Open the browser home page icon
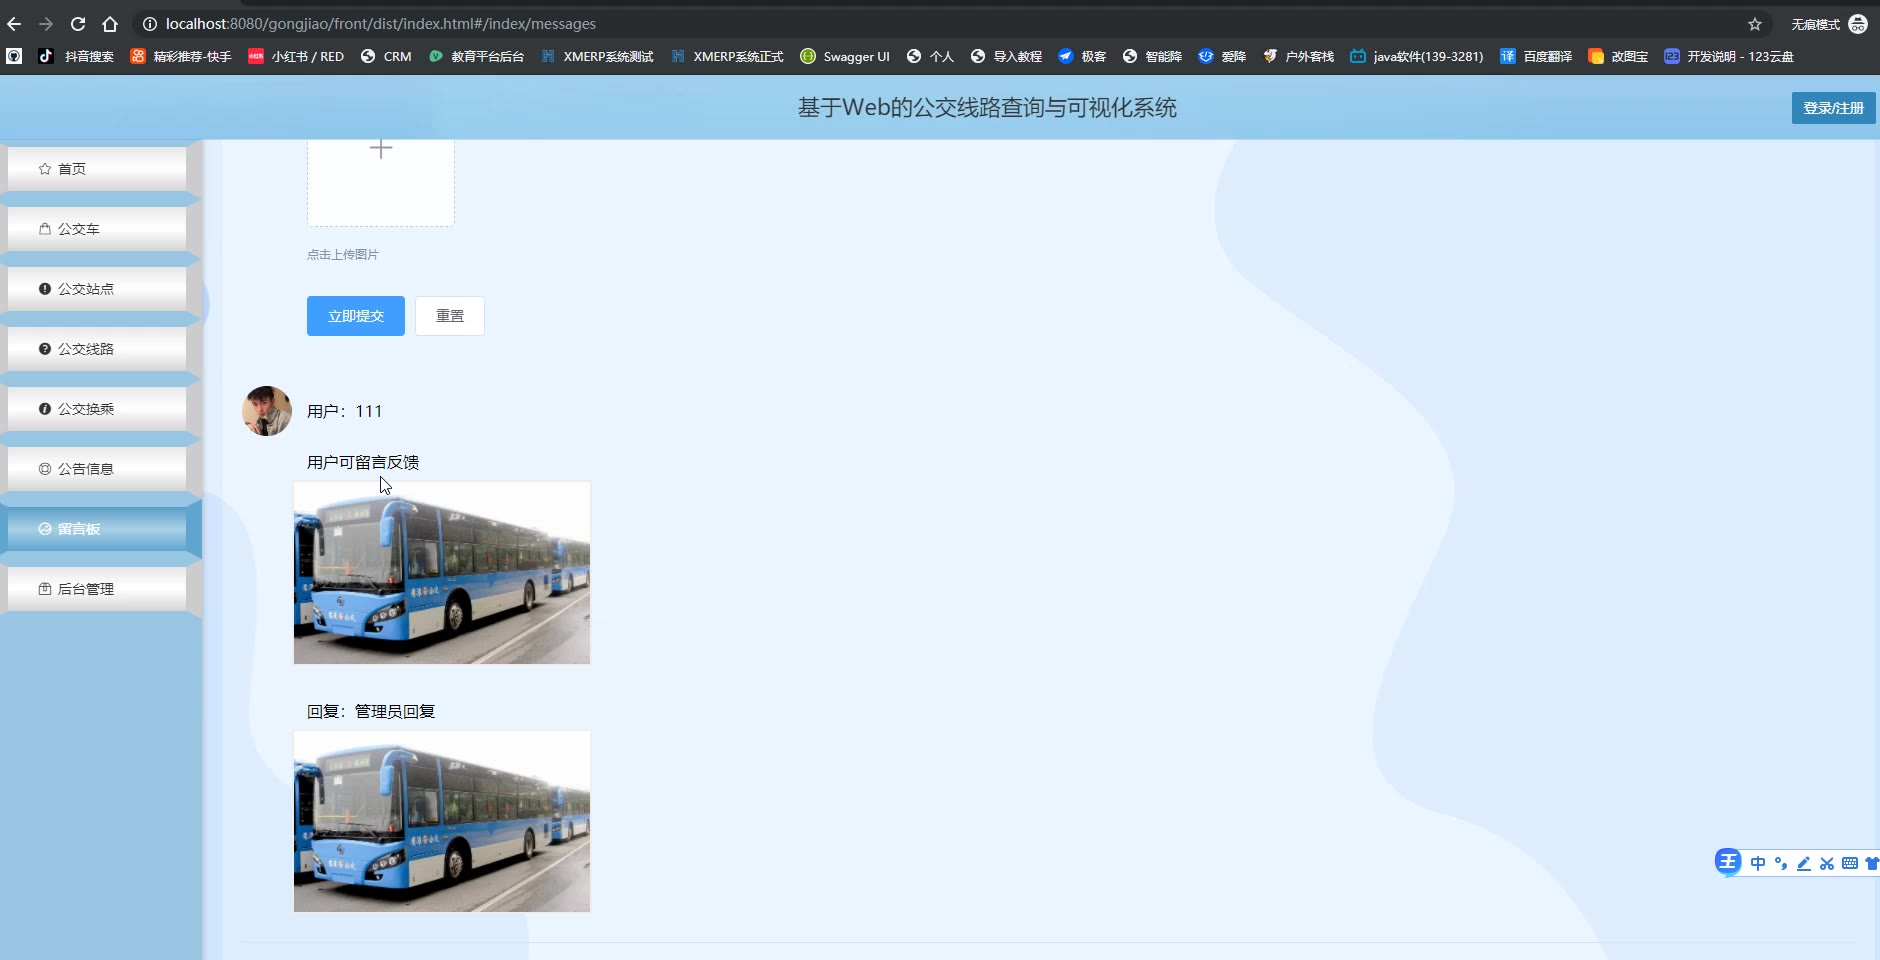Image resolution: width=1880 pixels, height=960 pixels. [x=110, y=24]
